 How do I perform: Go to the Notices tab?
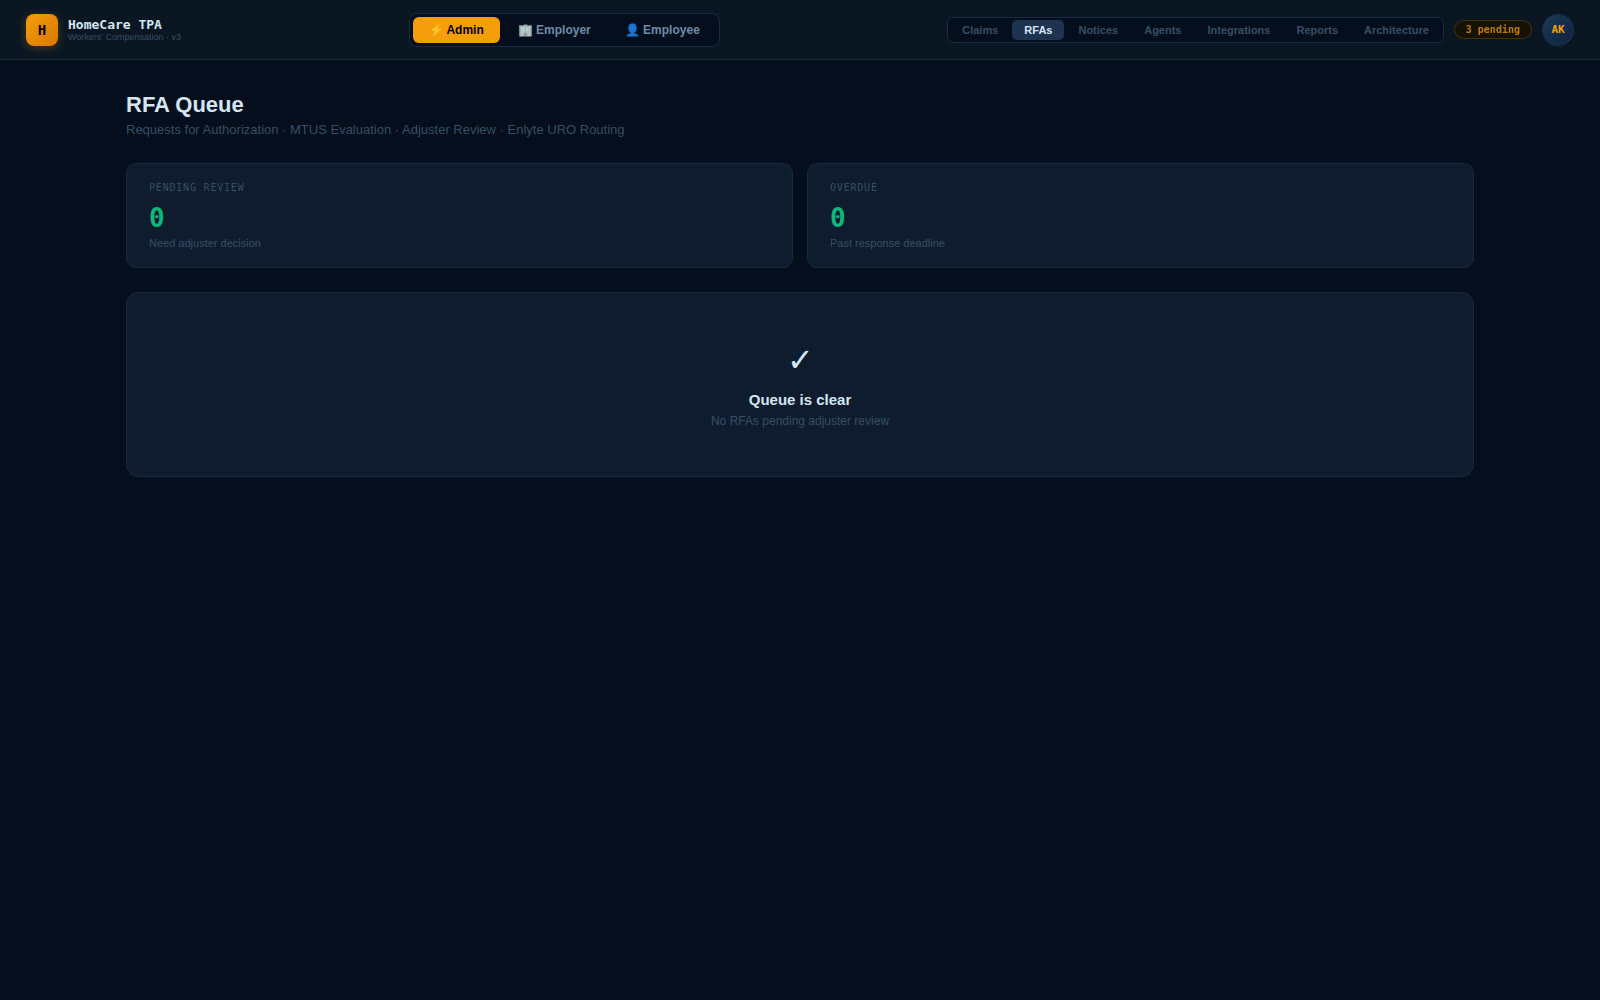coord(1098,30)
